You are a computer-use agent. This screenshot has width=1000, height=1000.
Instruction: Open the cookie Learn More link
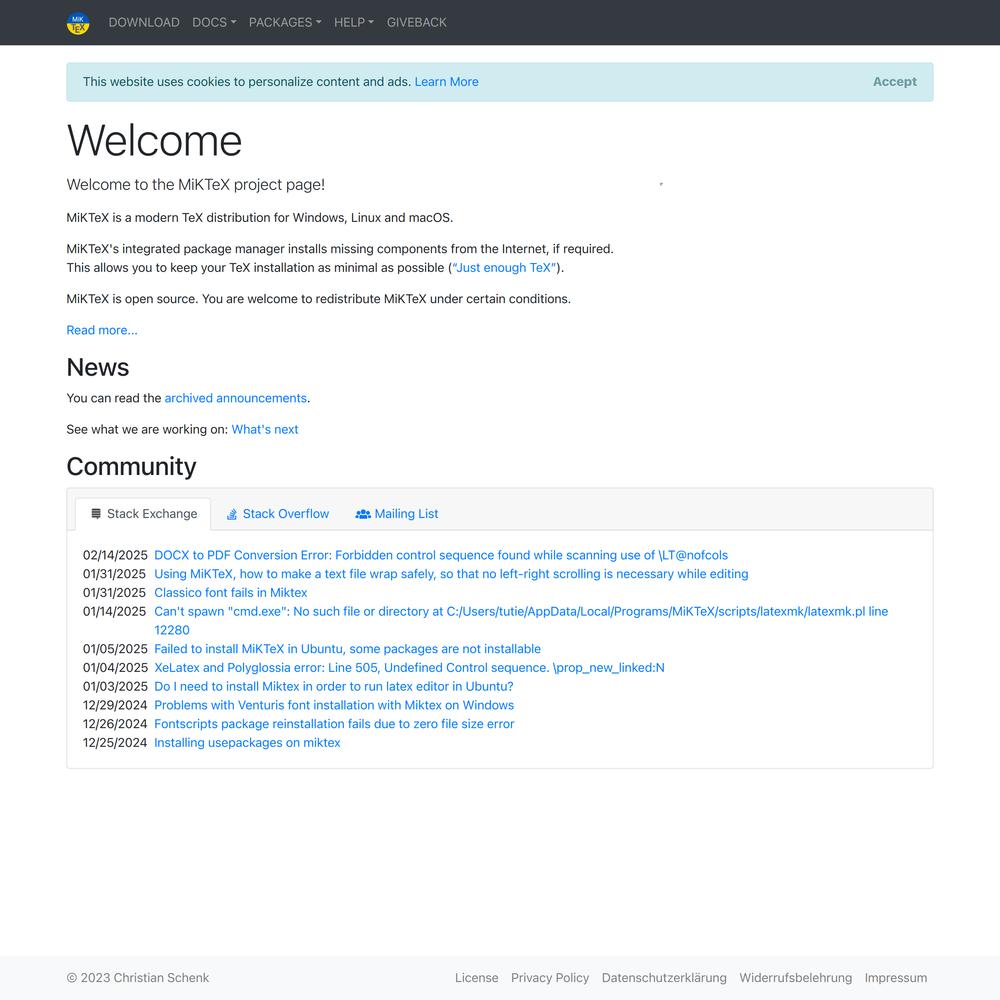pos(446,82)
